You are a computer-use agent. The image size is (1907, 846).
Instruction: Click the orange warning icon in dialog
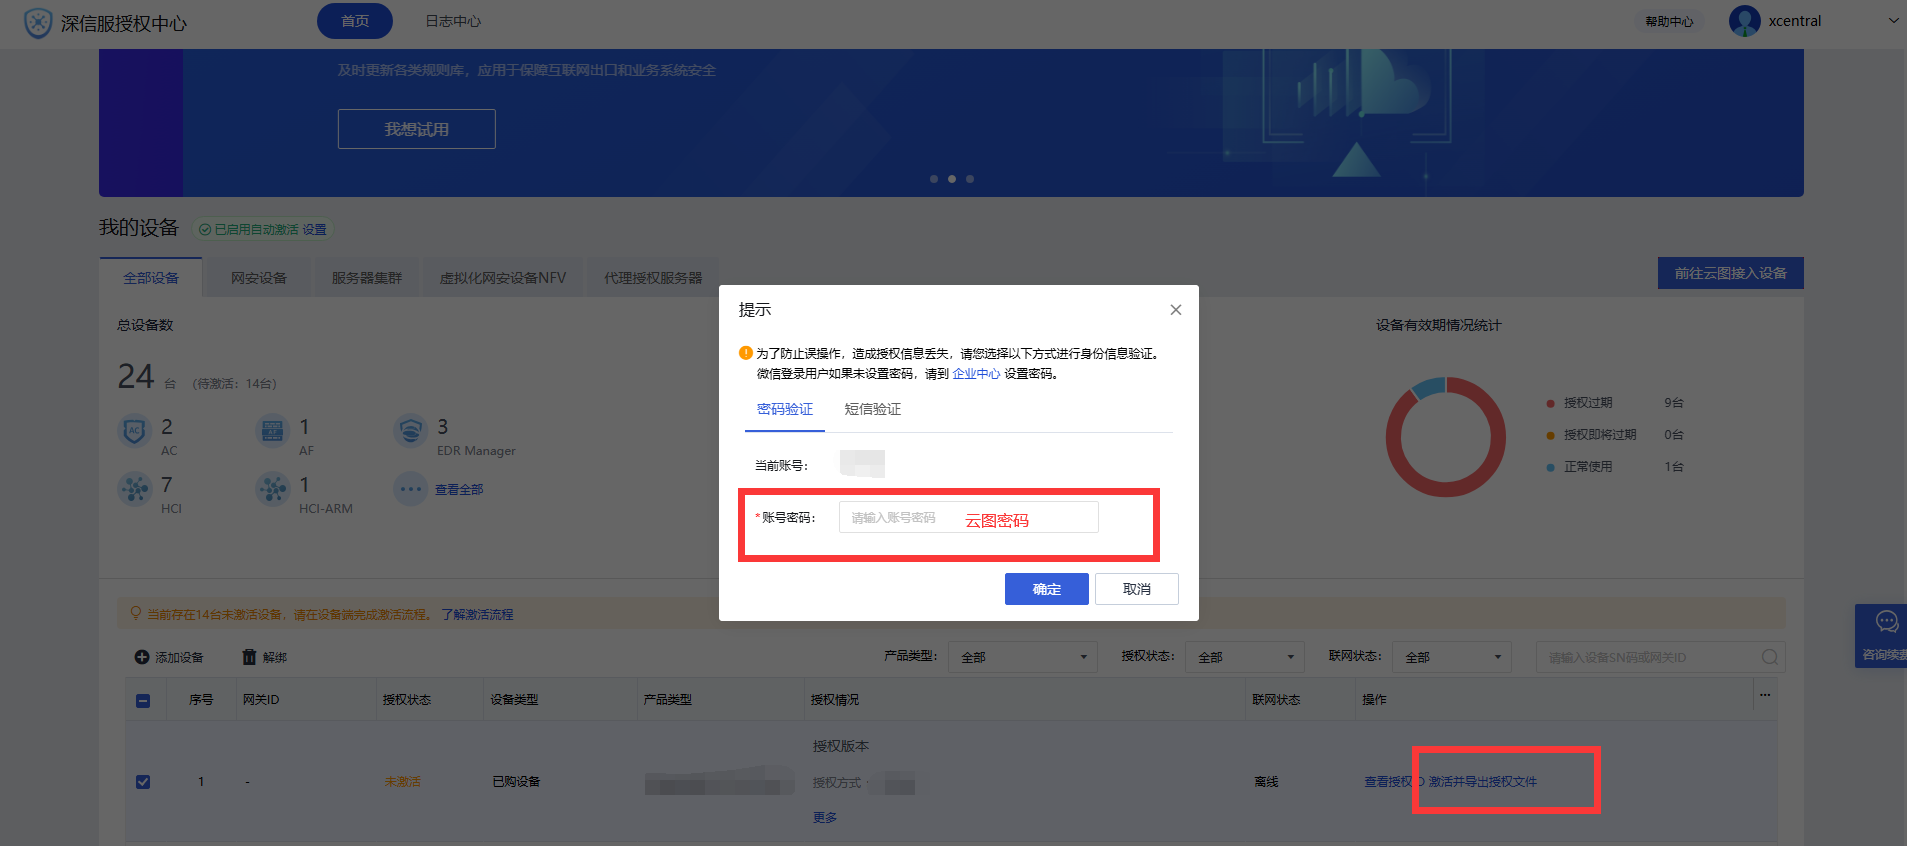coord(745,353)
